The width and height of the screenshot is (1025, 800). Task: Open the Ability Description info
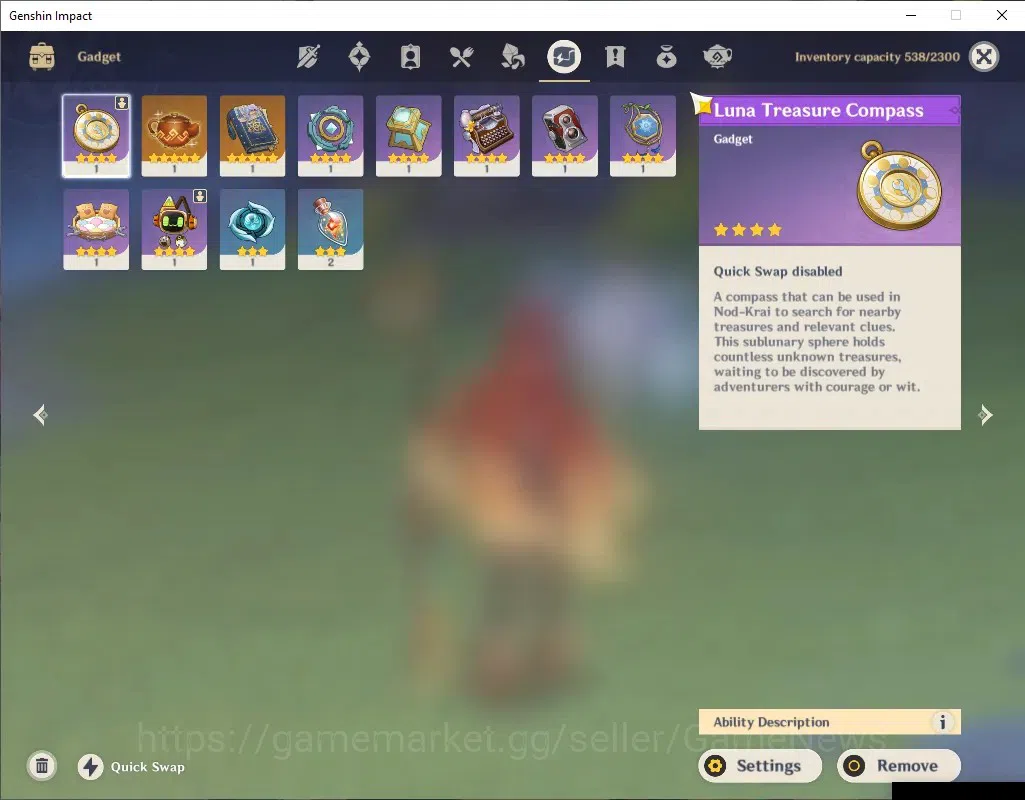pos(830,722)
